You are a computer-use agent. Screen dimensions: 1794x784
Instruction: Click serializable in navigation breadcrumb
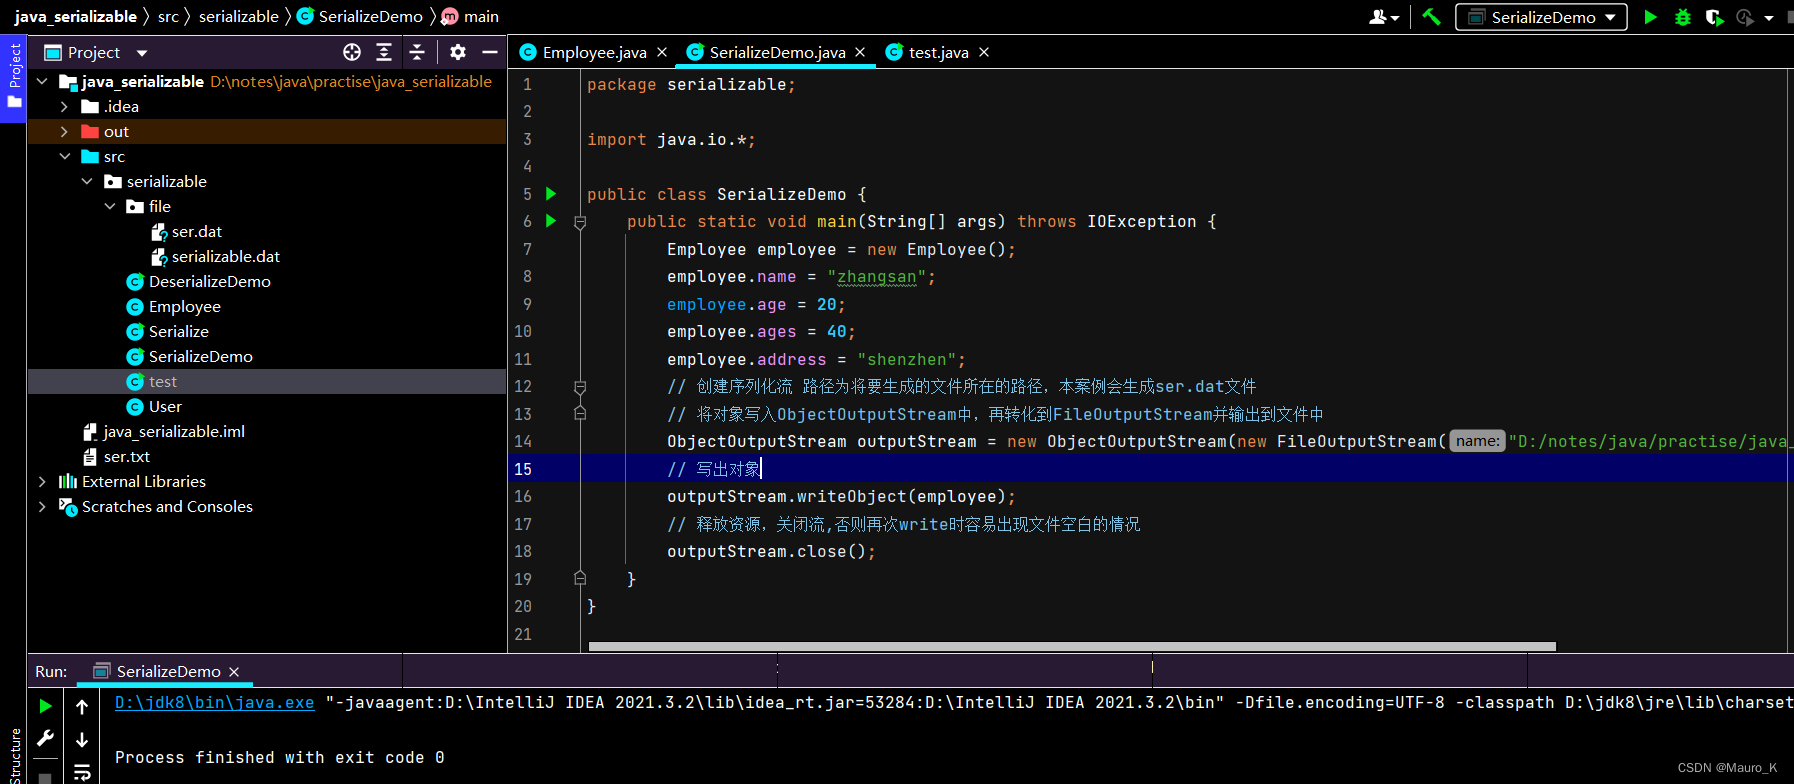tap(238, 16)
